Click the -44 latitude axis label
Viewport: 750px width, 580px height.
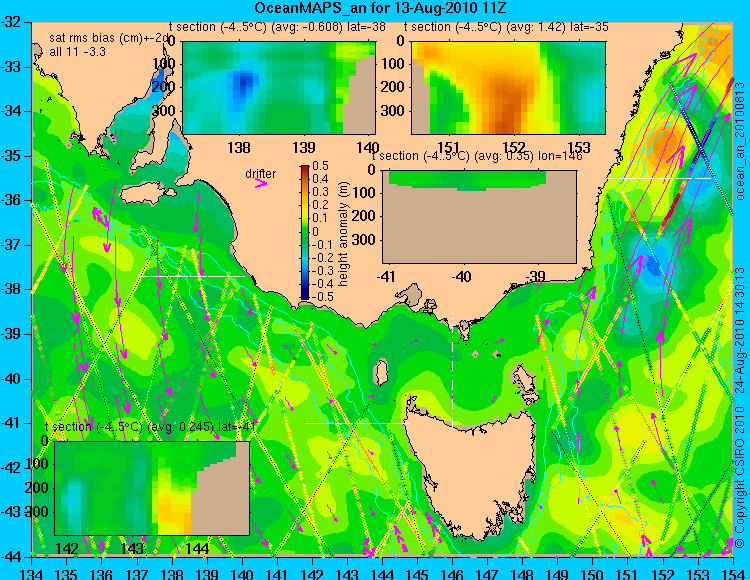(x=11, y=557)
